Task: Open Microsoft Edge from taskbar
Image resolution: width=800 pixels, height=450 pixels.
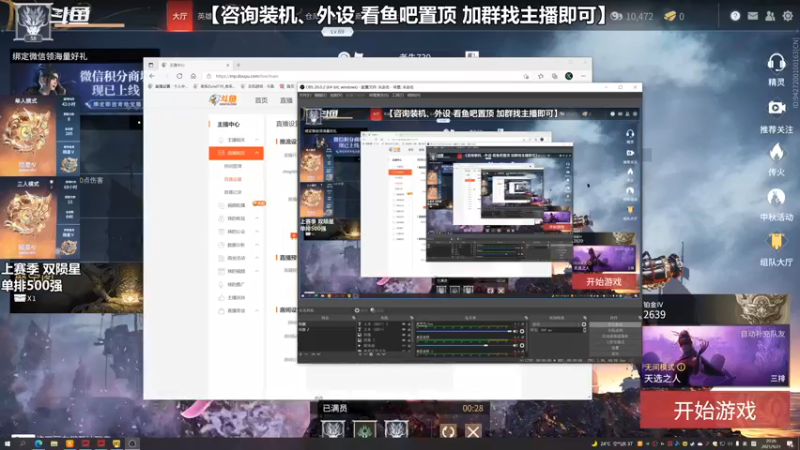Action: pos(38,444)
